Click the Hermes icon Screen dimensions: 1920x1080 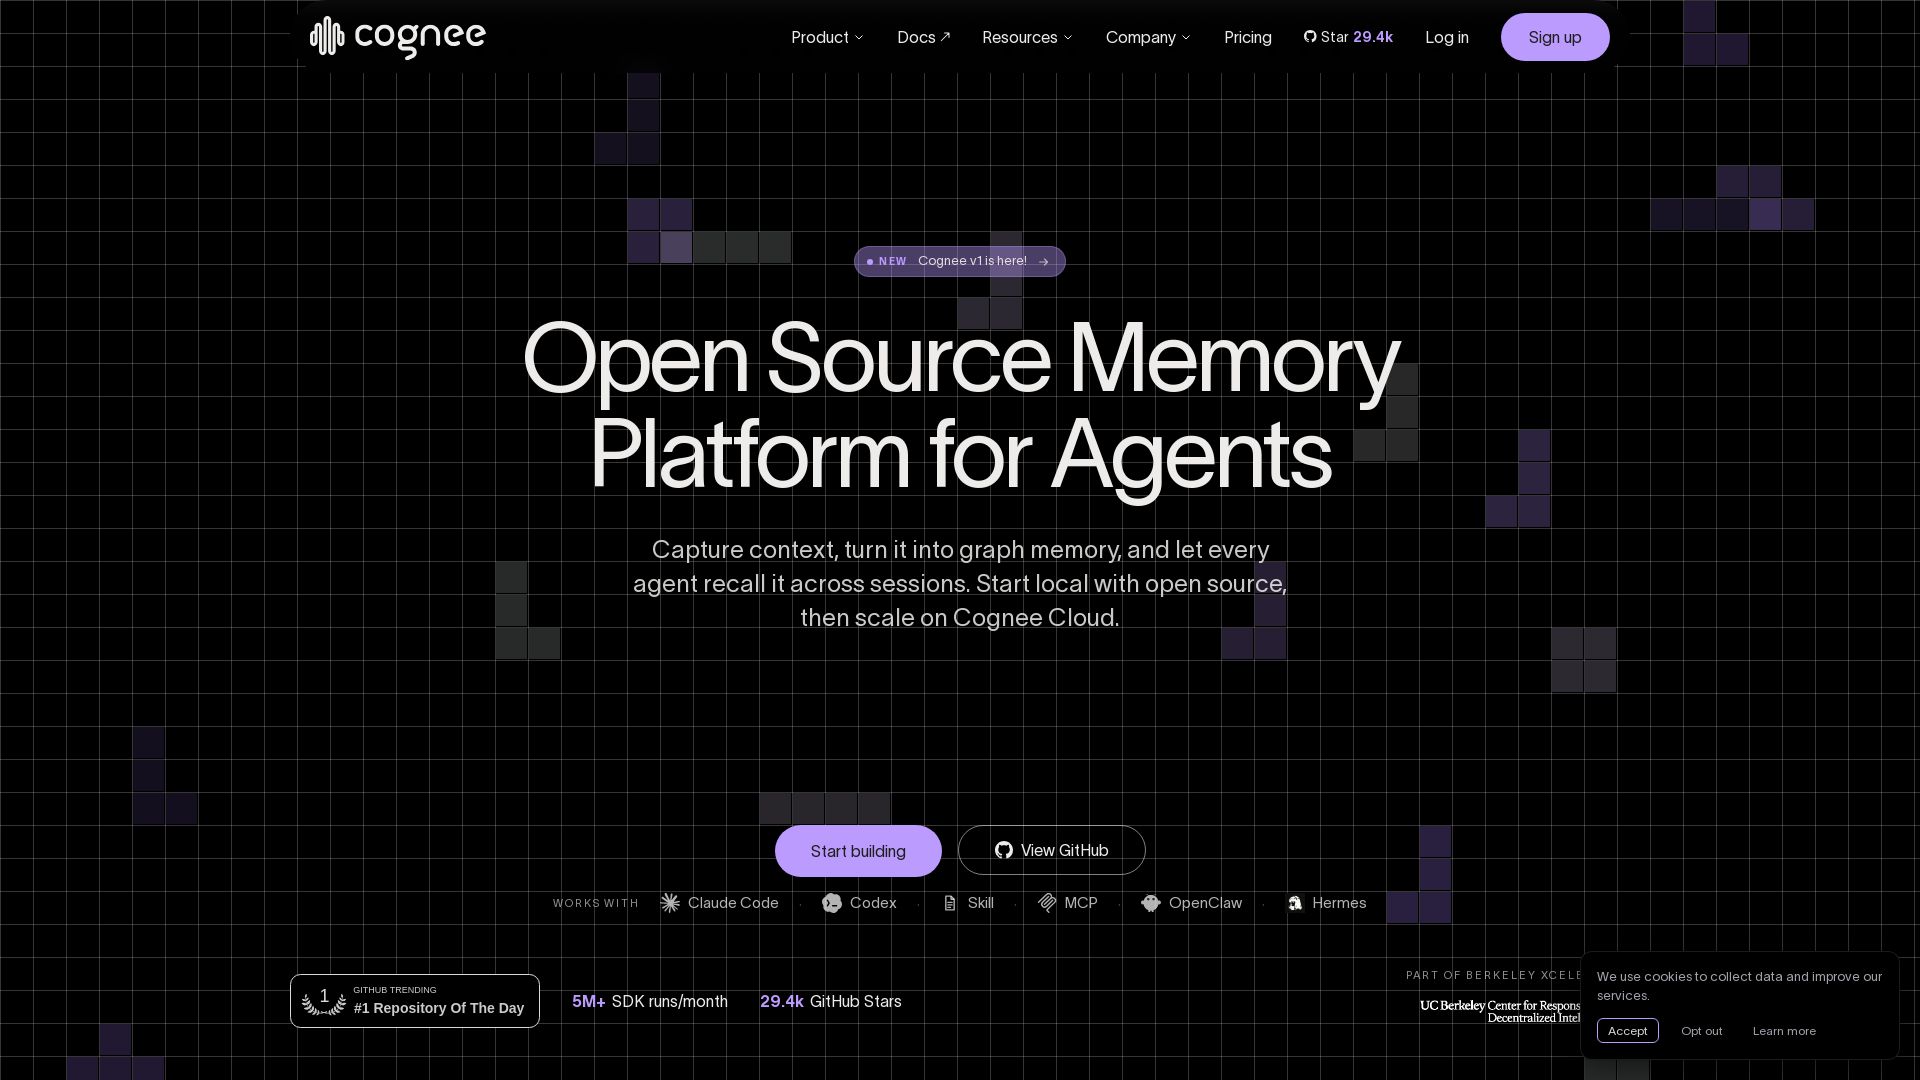(1295, 903)
